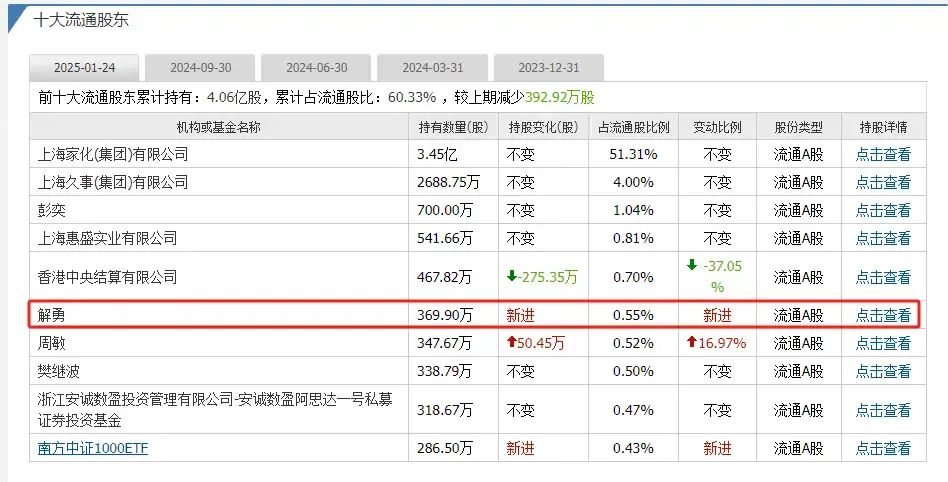Click the 0.47% ratio cell
This screenshot has height=482, width=948.
634,410
